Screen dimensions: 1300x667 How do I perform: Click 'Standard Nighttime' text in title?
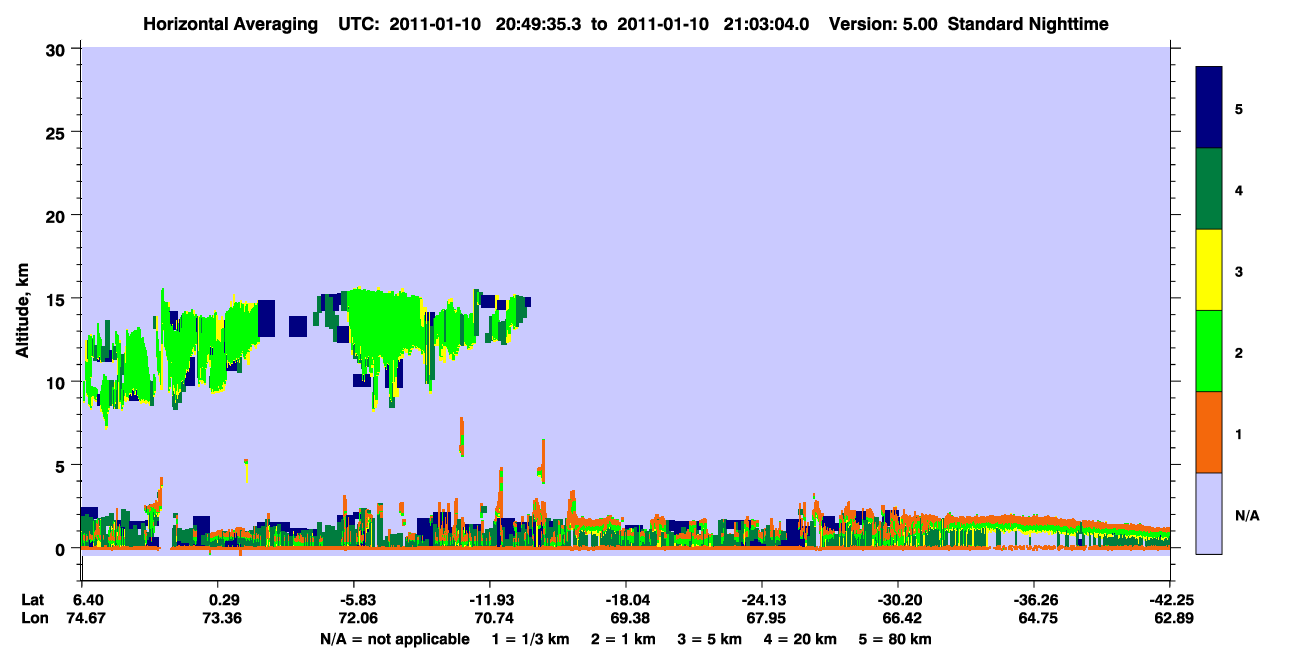click(1027, 24)
